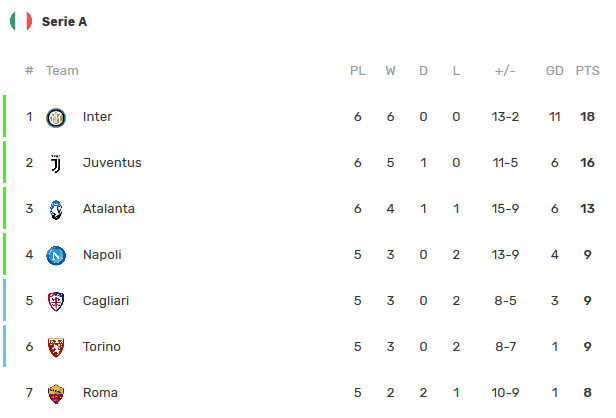This screenshot has height=418, width=616.
Task: Click the Cagliari club crest
Action: tap(56, 301)
